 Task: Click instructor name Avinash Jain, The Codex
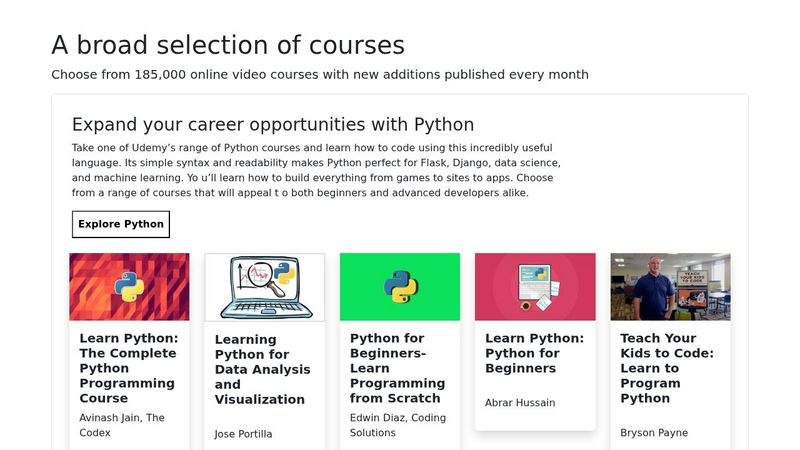[x=122, y=424]
